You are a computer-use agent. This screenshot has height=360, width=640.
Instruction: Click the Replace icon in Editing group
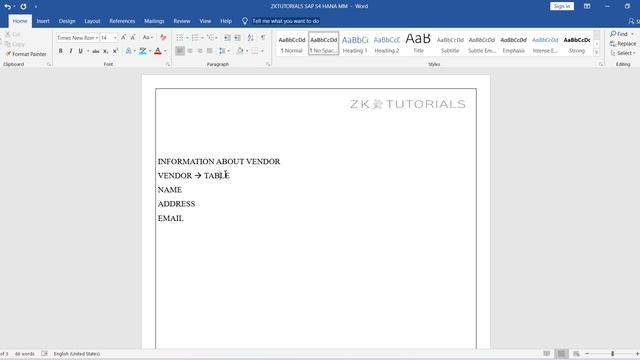[613, 44]
